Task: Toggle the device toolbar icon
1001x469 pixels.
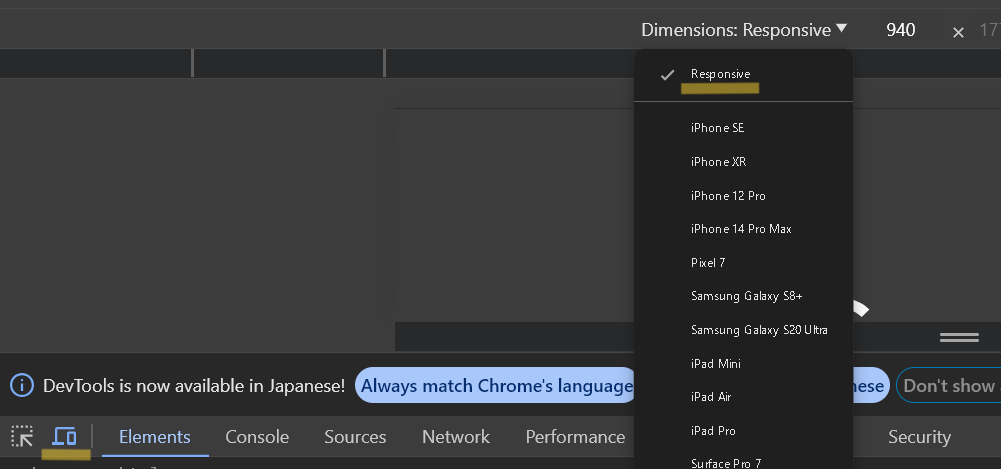Action: tap(64, 436)
